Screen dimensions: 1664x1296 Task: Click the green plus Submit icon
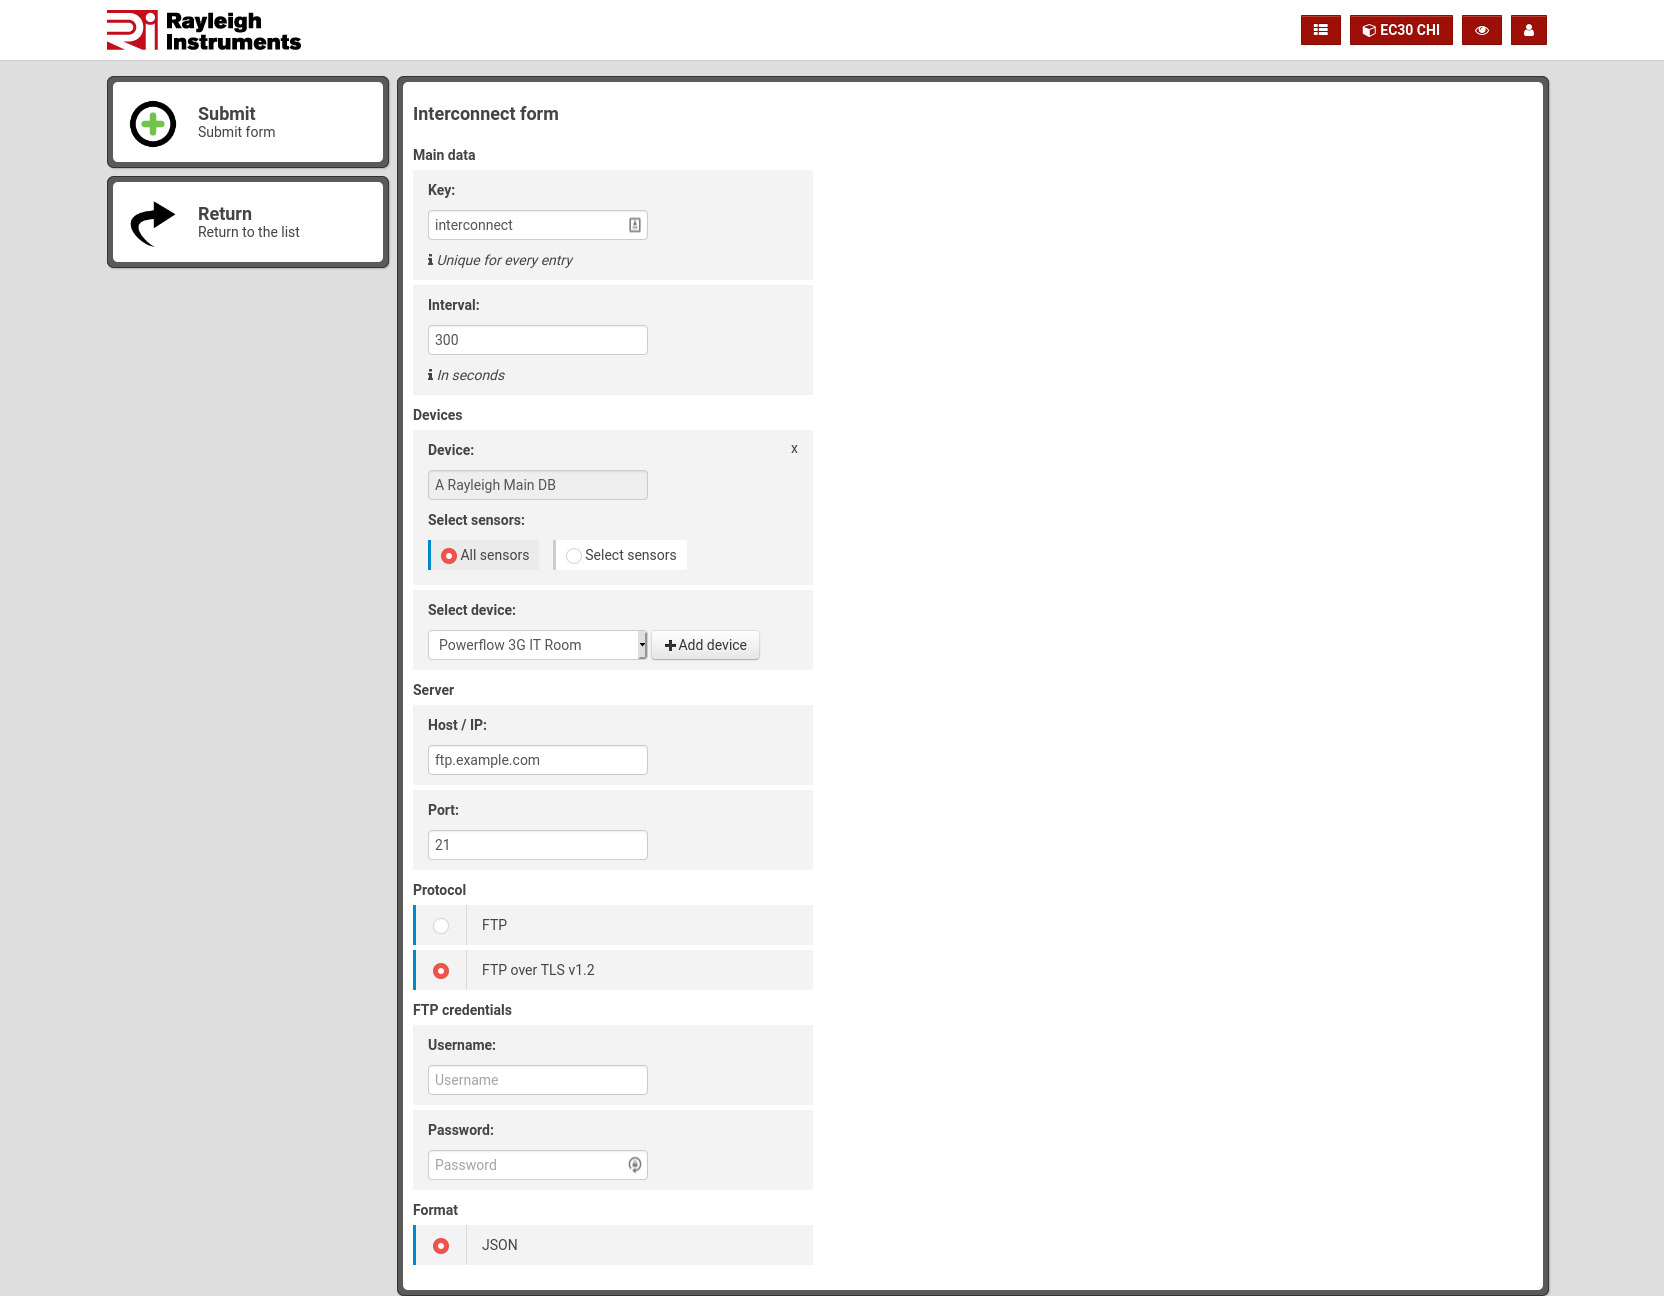pos(152,125)
